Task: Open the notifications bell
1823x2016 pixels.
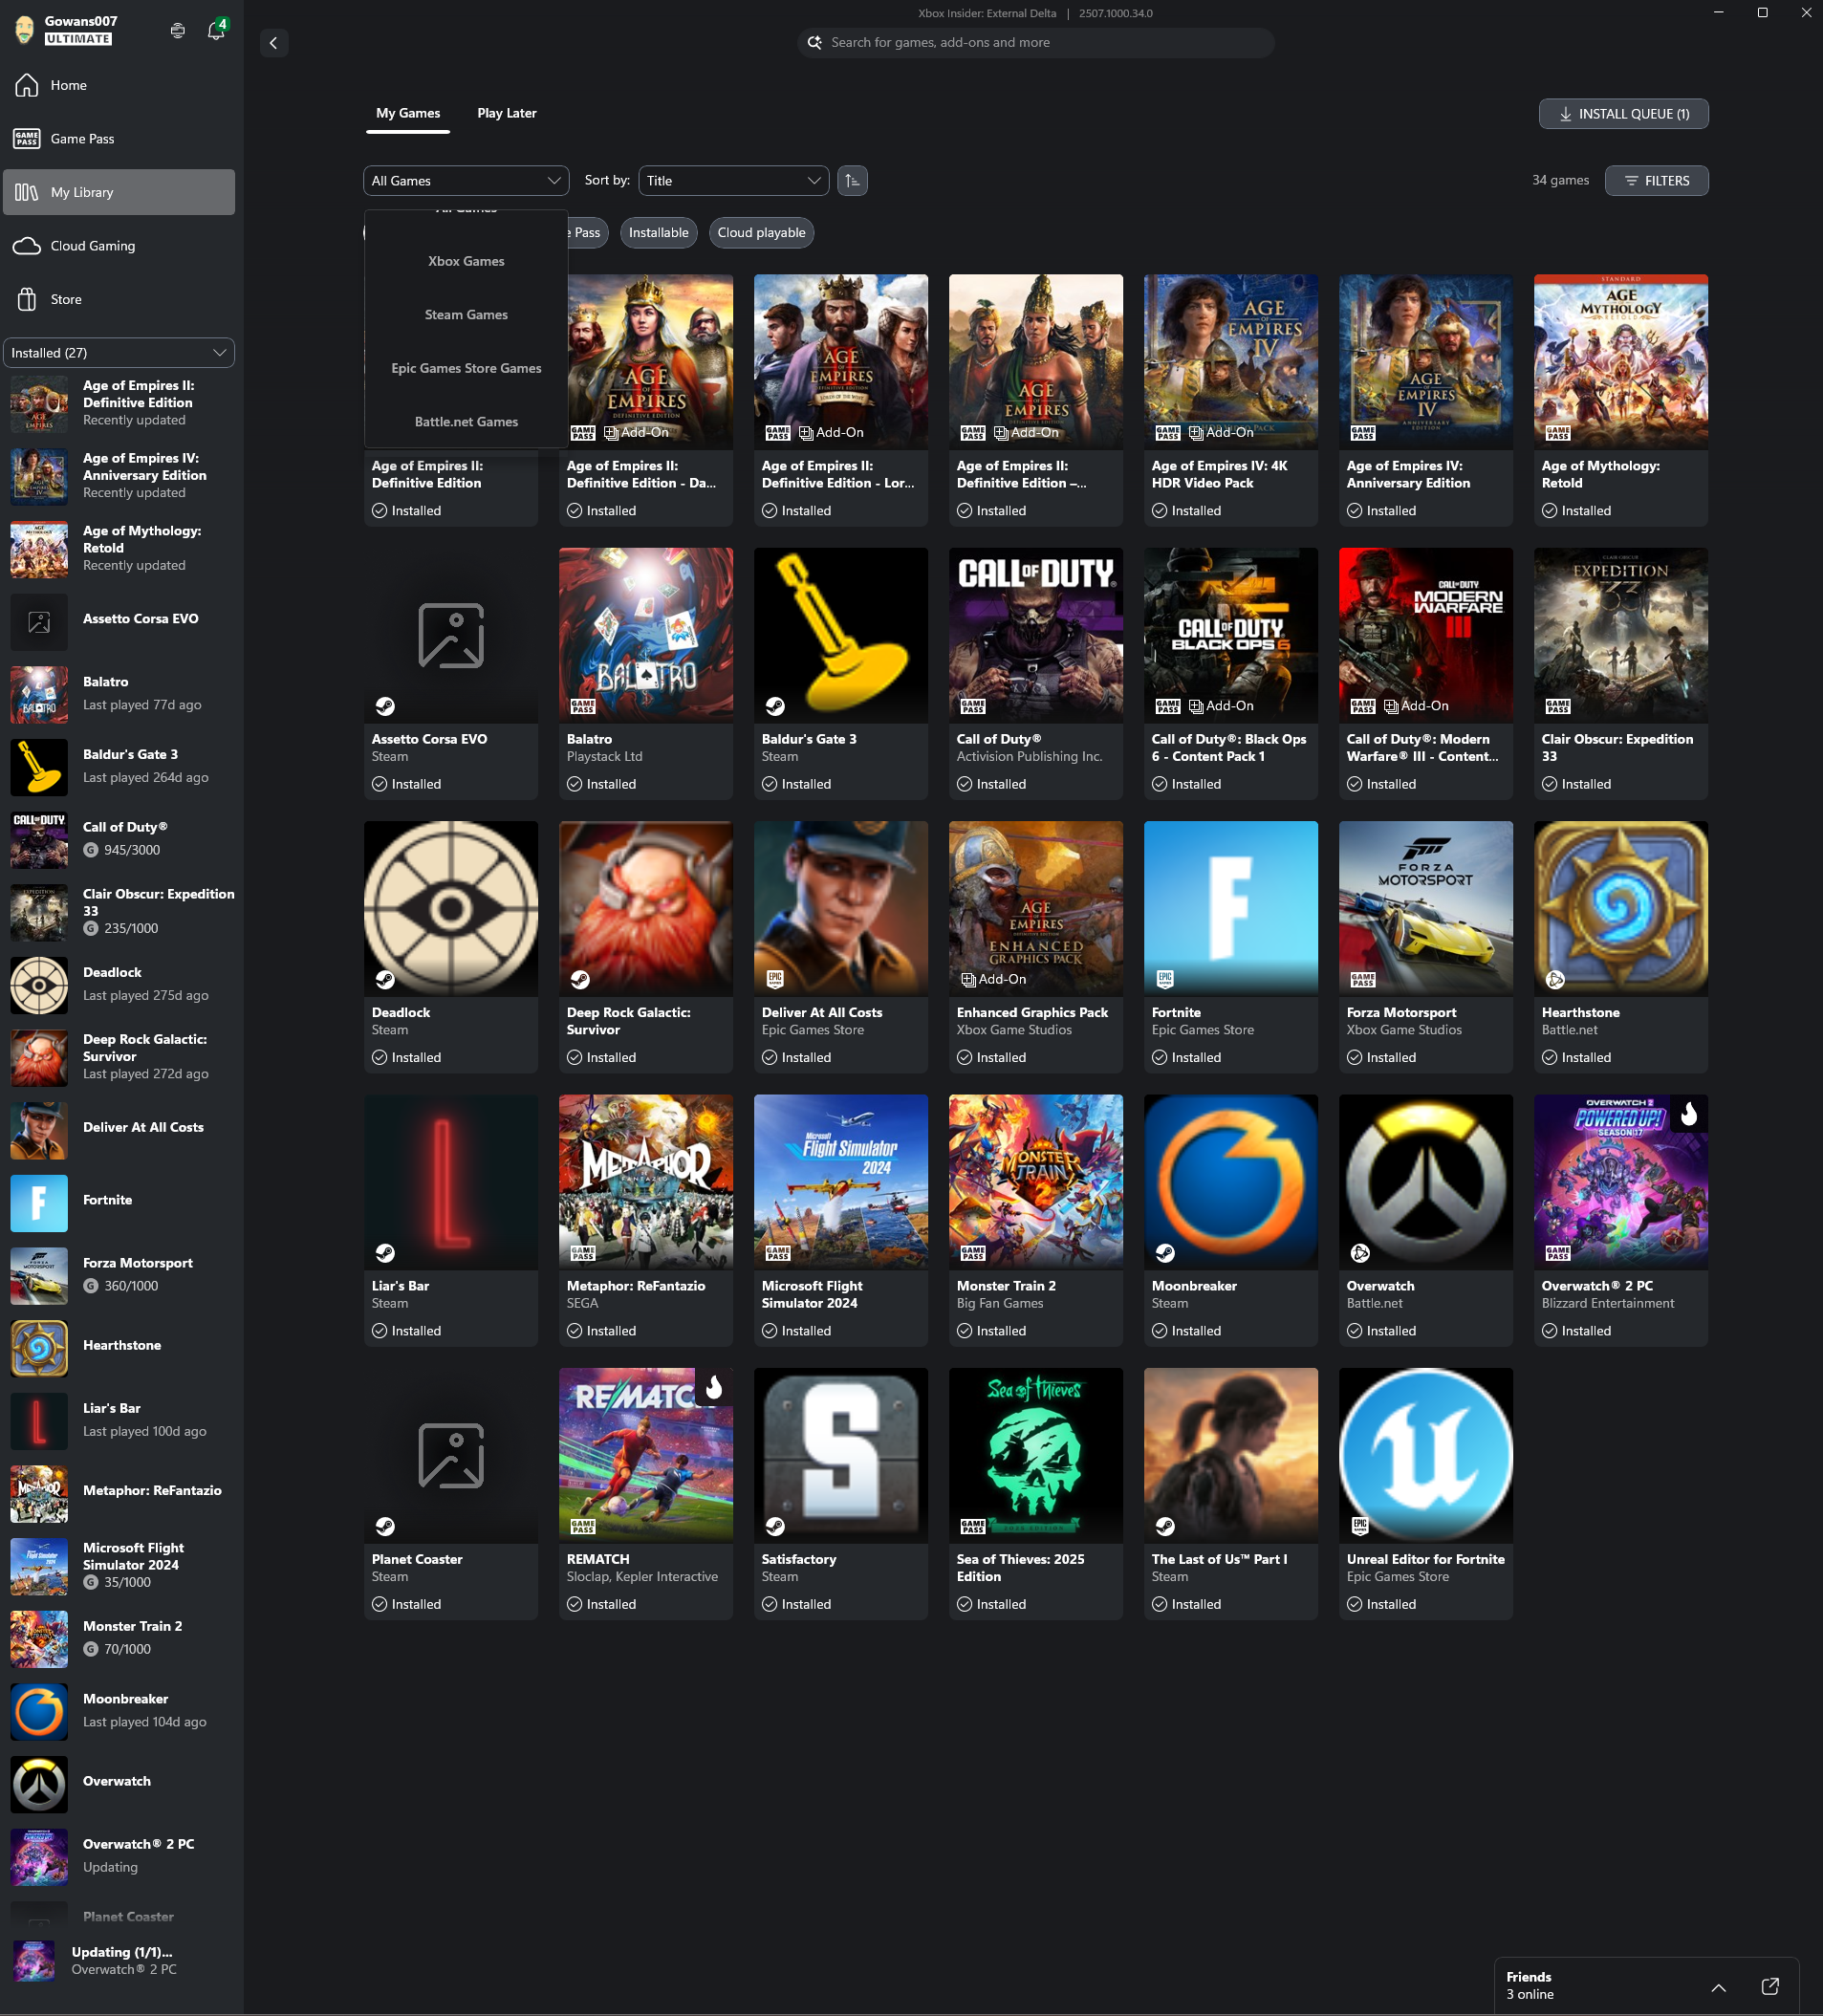Action: click(216, 30)
